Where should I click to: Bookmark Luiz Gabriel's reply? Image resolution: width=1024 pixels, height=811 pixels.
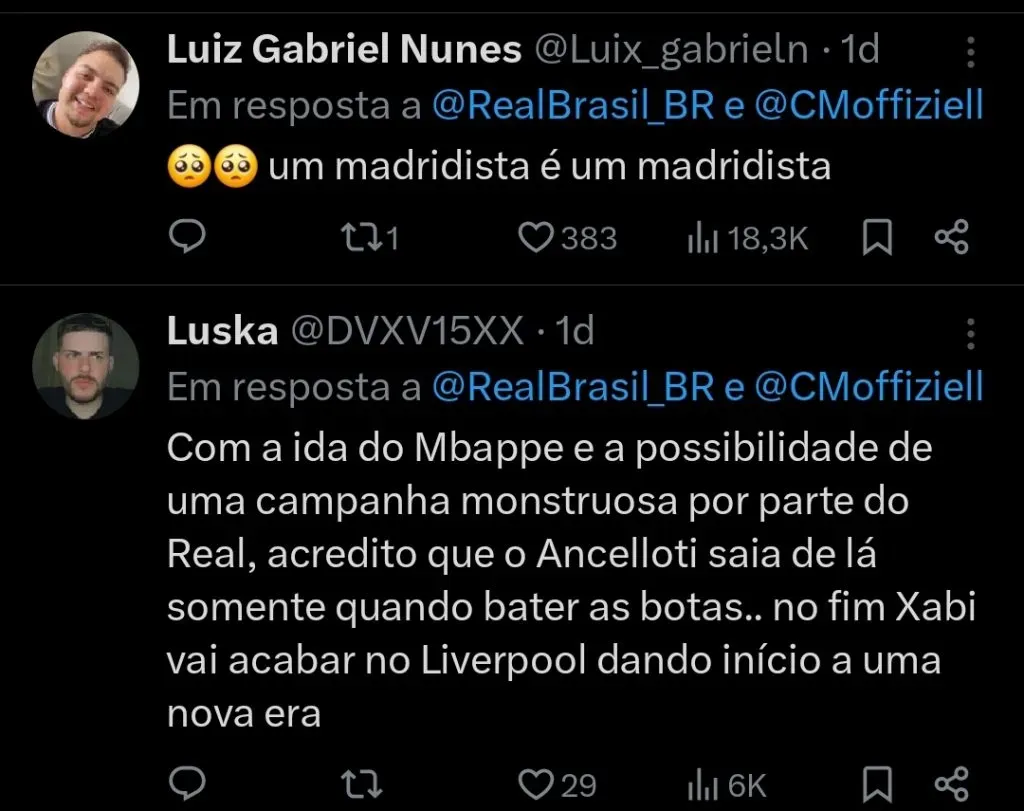876,238
